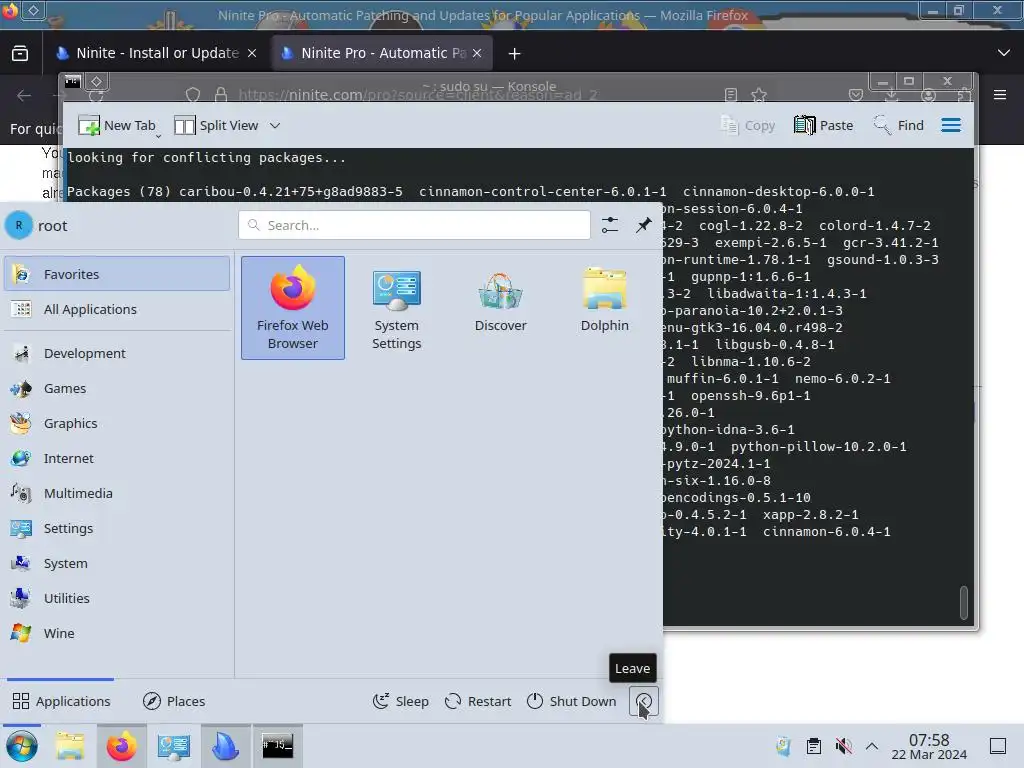Open the Start menu on taskbar
The width and height of the screenshot is (1024, 768).
(22, 746)
